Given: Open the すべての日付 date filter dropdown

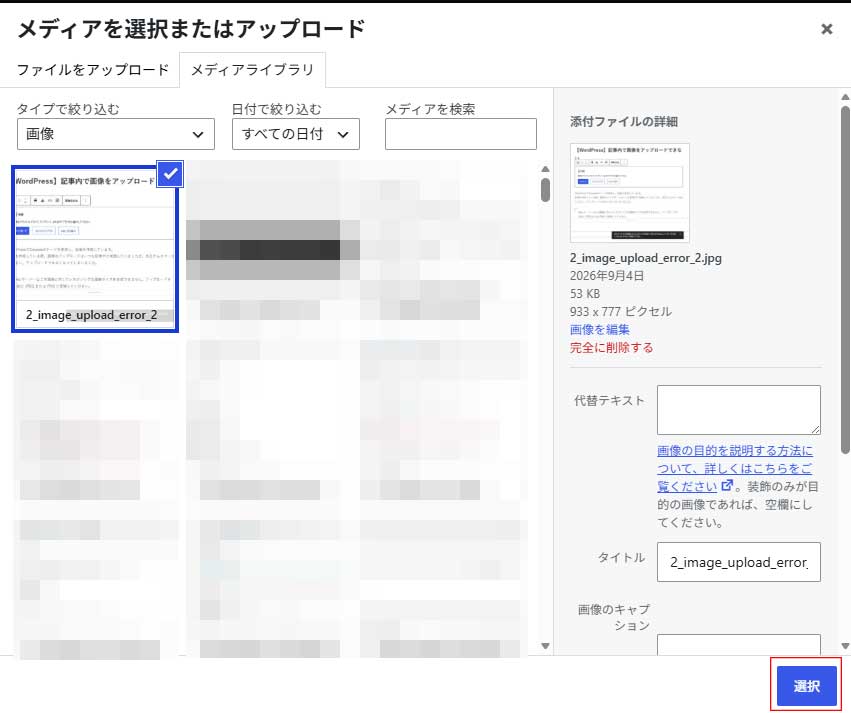Looking at the screenshot, I should 296,134.
